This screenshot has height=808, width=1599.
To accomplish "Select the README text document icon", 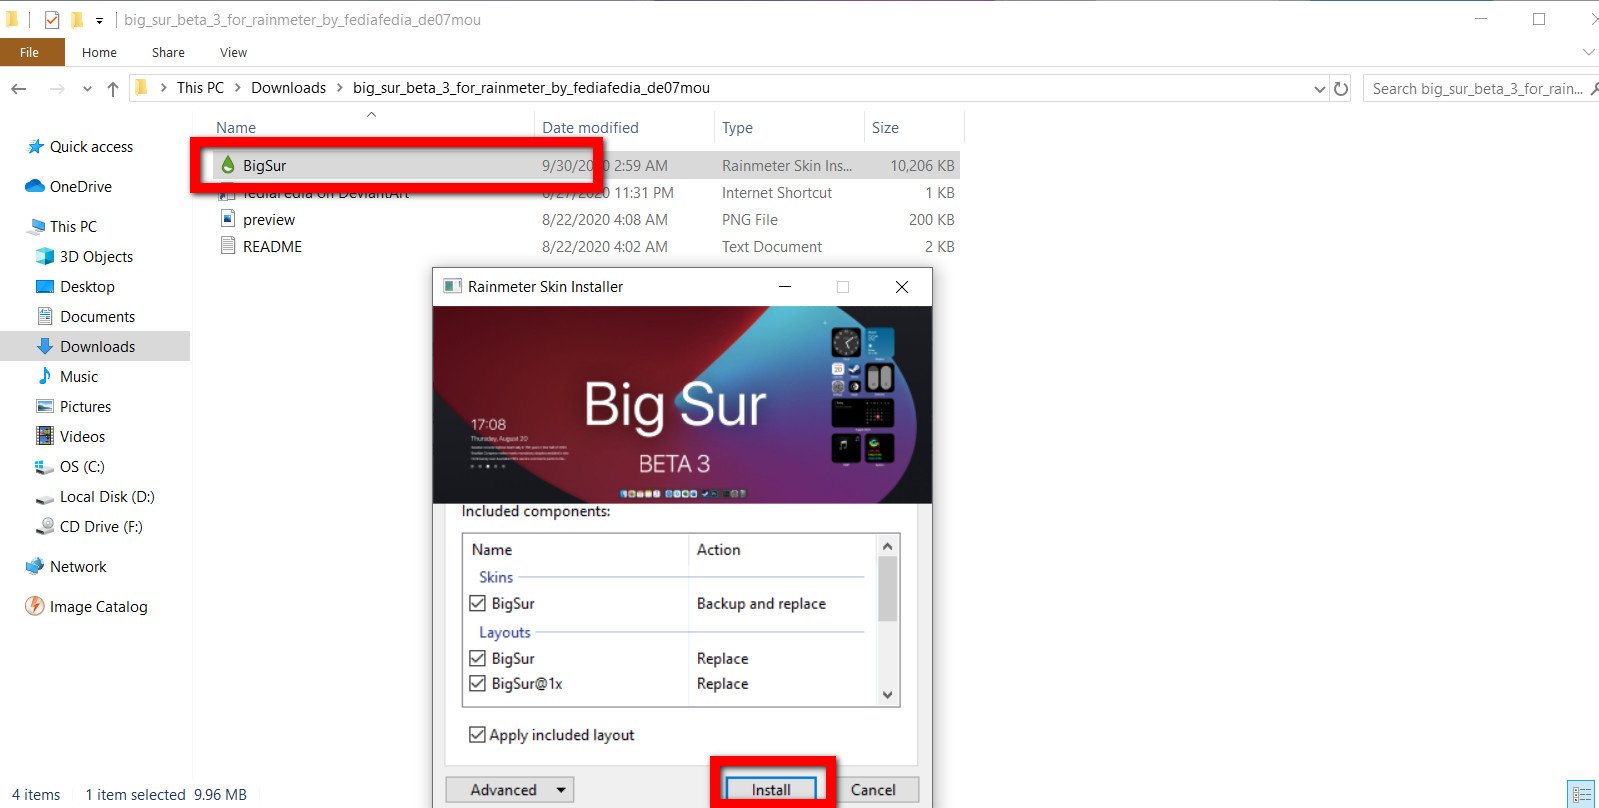I will (x=228, y=246).
